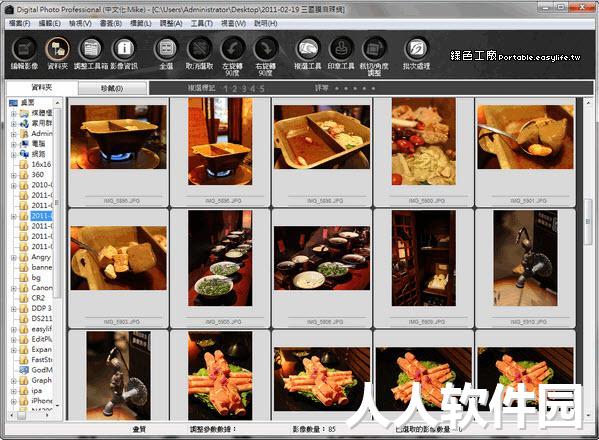Click the thumbnail pane vertical scrollbar
Screen dimensions: 599x440
[x=588, y=259]
